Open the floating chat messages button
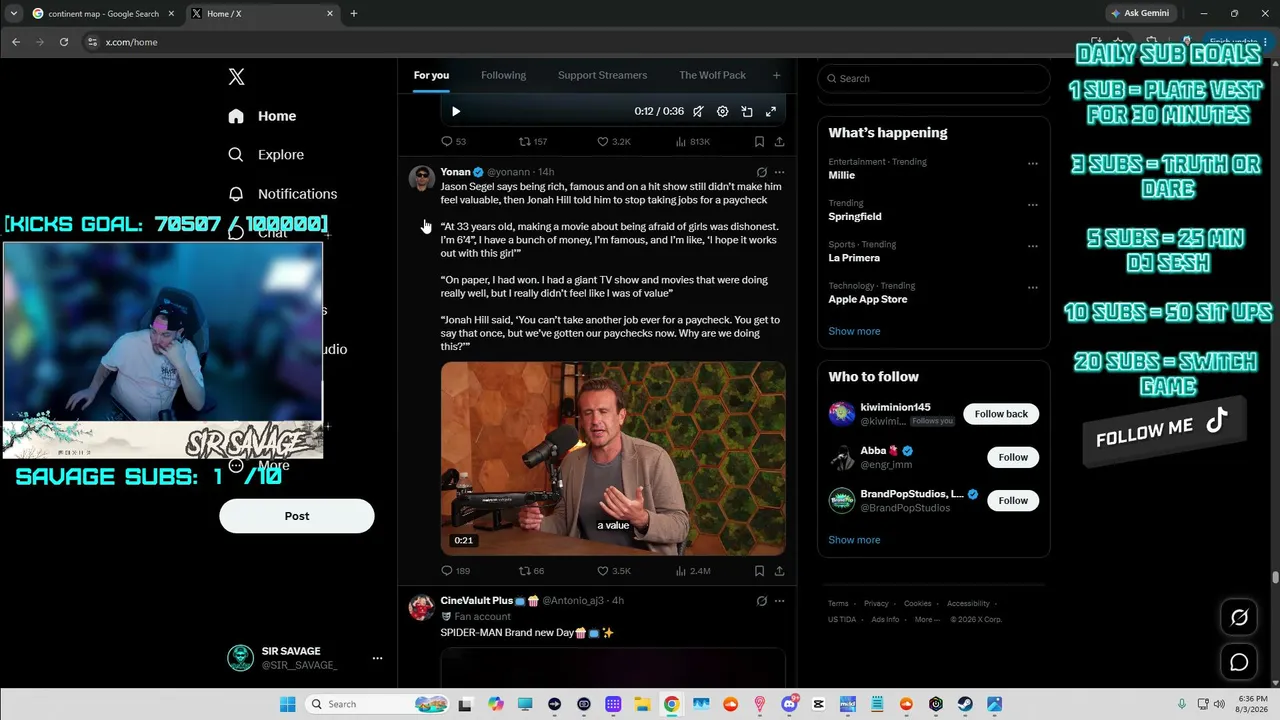1280x720 pixels. [1239, 662]
